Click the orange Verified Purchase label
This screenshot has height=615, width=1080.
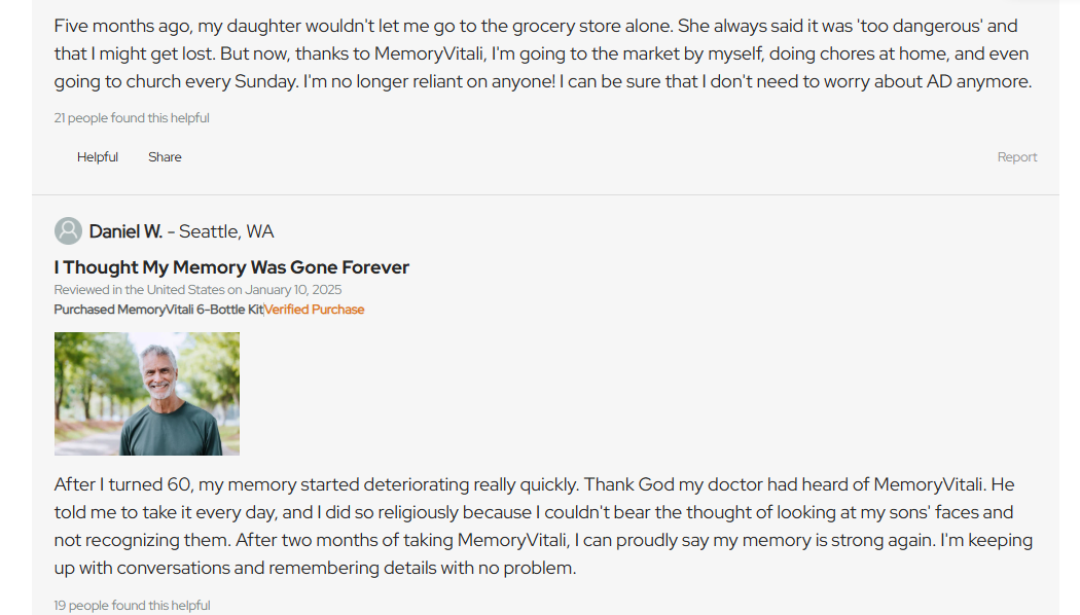[315, 310]
